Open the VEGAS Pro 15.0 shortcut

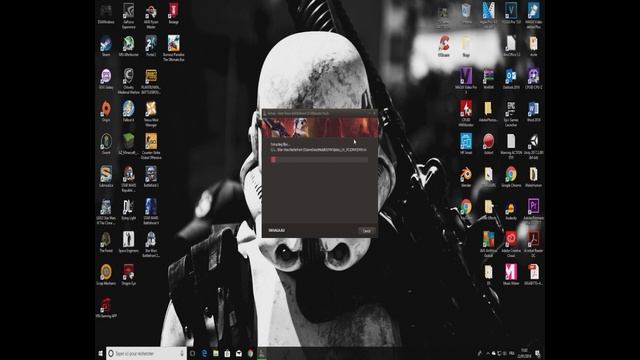(511, 13)
